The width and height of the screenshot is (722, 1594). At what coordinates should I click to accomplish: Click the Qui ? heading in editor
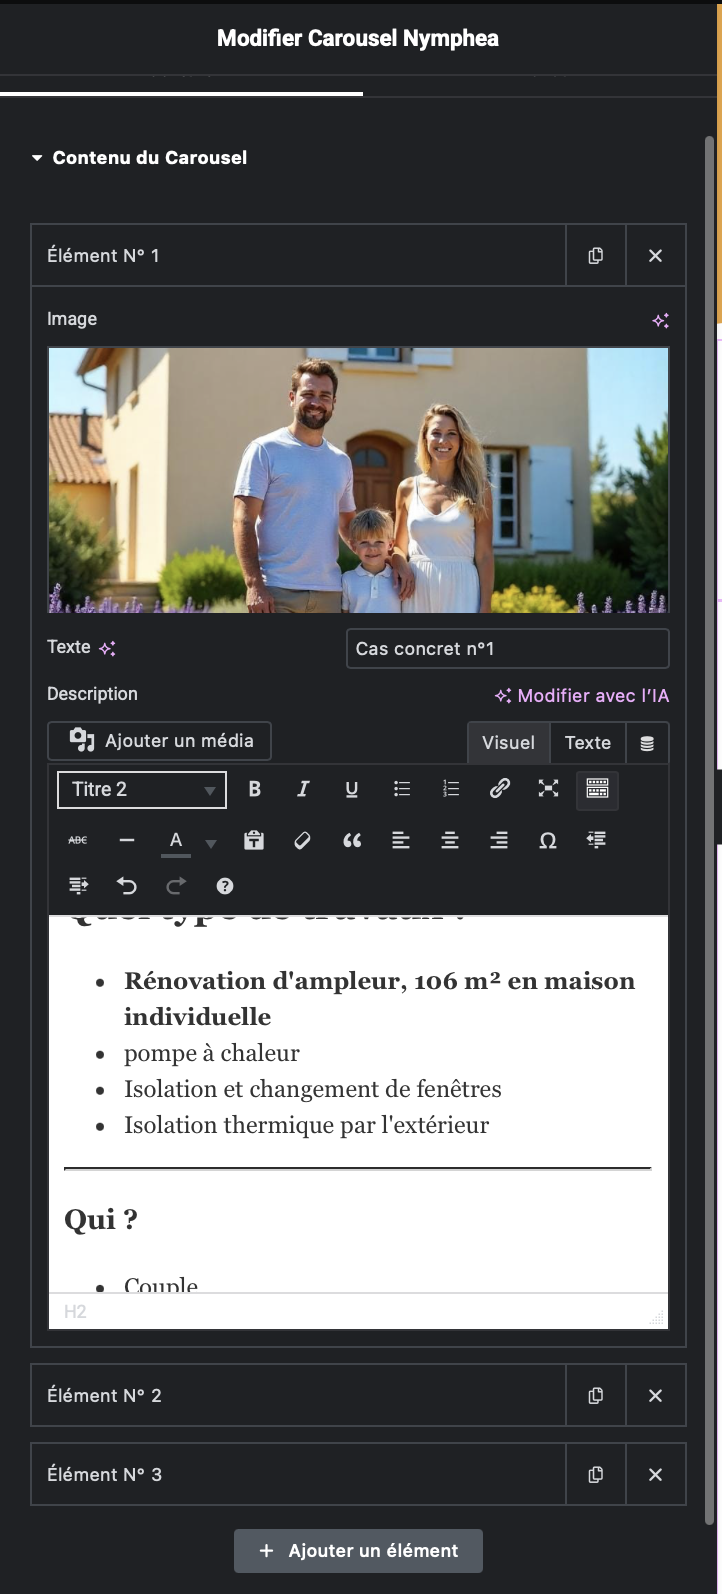101,1219
